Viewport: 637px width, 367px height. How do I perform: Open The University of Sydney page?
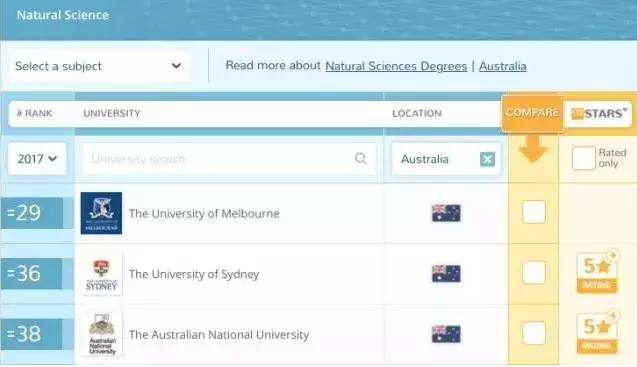coord(194,274)
